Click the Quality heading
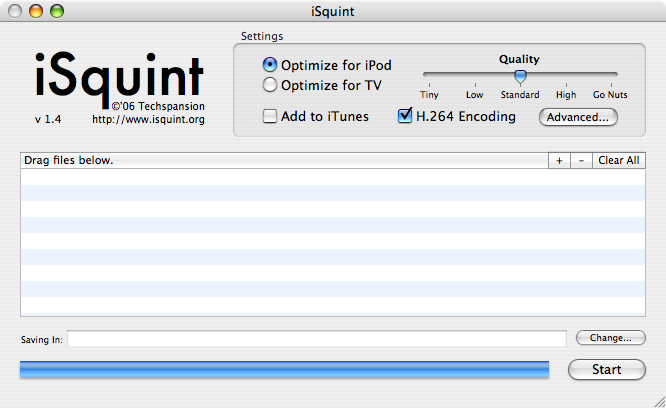Viewport: 666px width, 408px height. pyautogui.click(x=519, y=59)
